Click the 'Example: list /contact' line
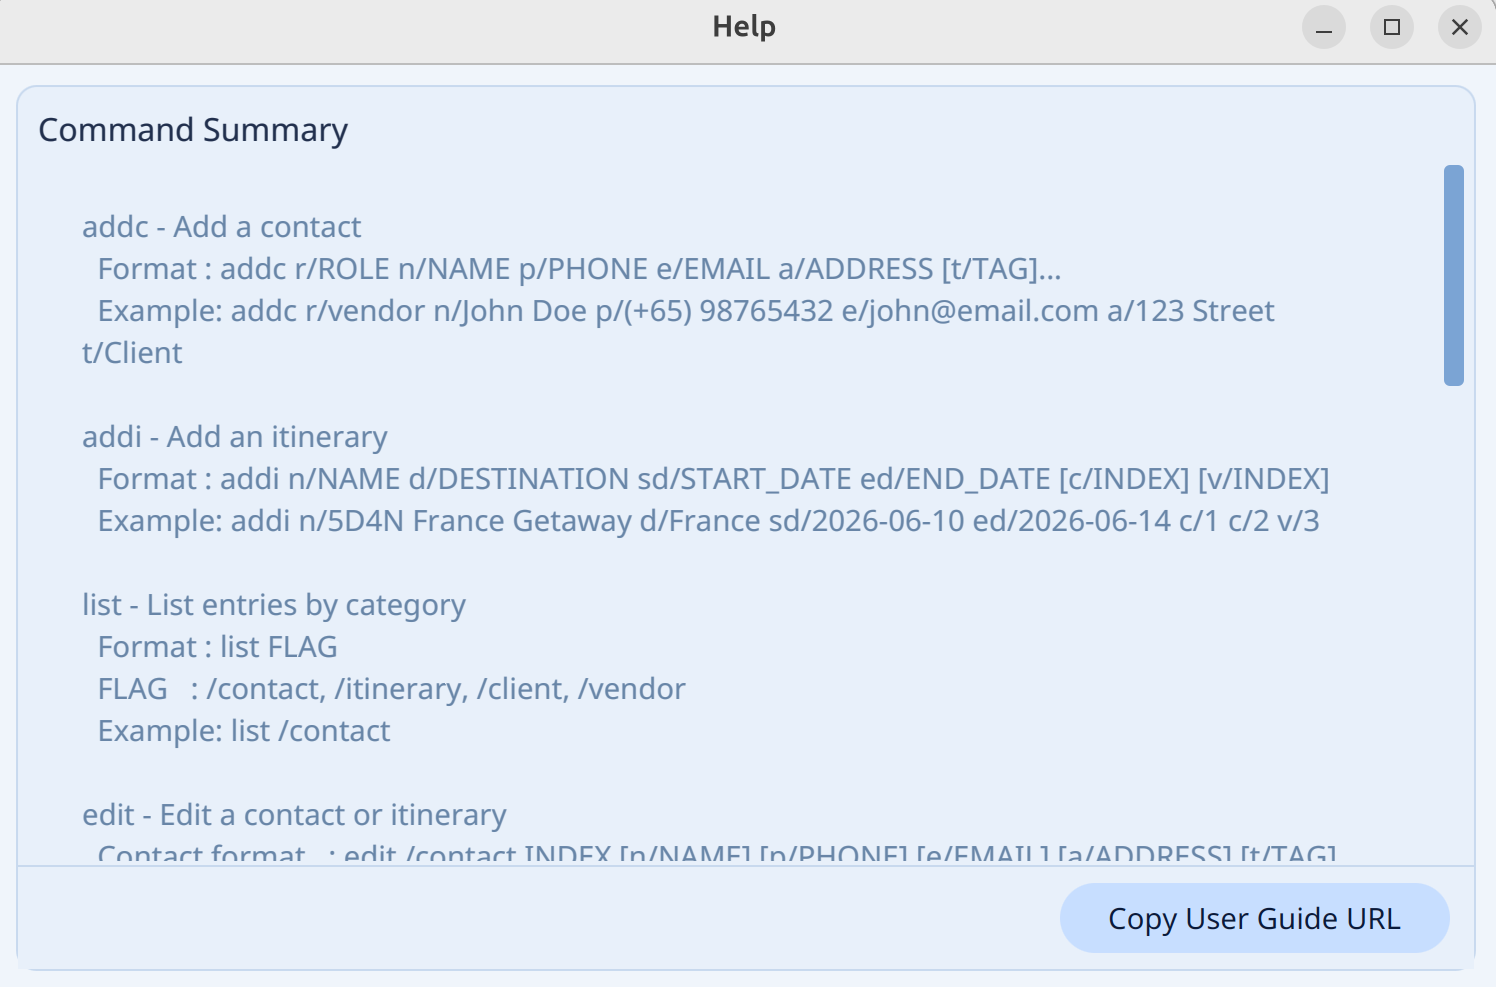 pos(243,731)
